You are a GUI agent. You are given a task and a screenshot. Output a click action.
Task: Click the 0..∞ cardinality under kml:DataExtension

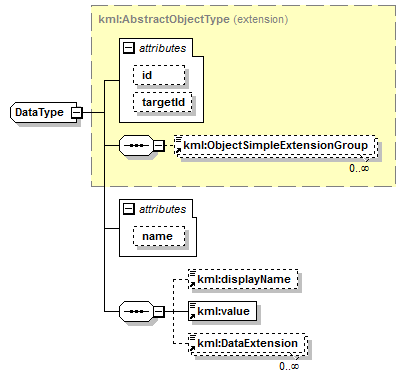click(289, 366)
